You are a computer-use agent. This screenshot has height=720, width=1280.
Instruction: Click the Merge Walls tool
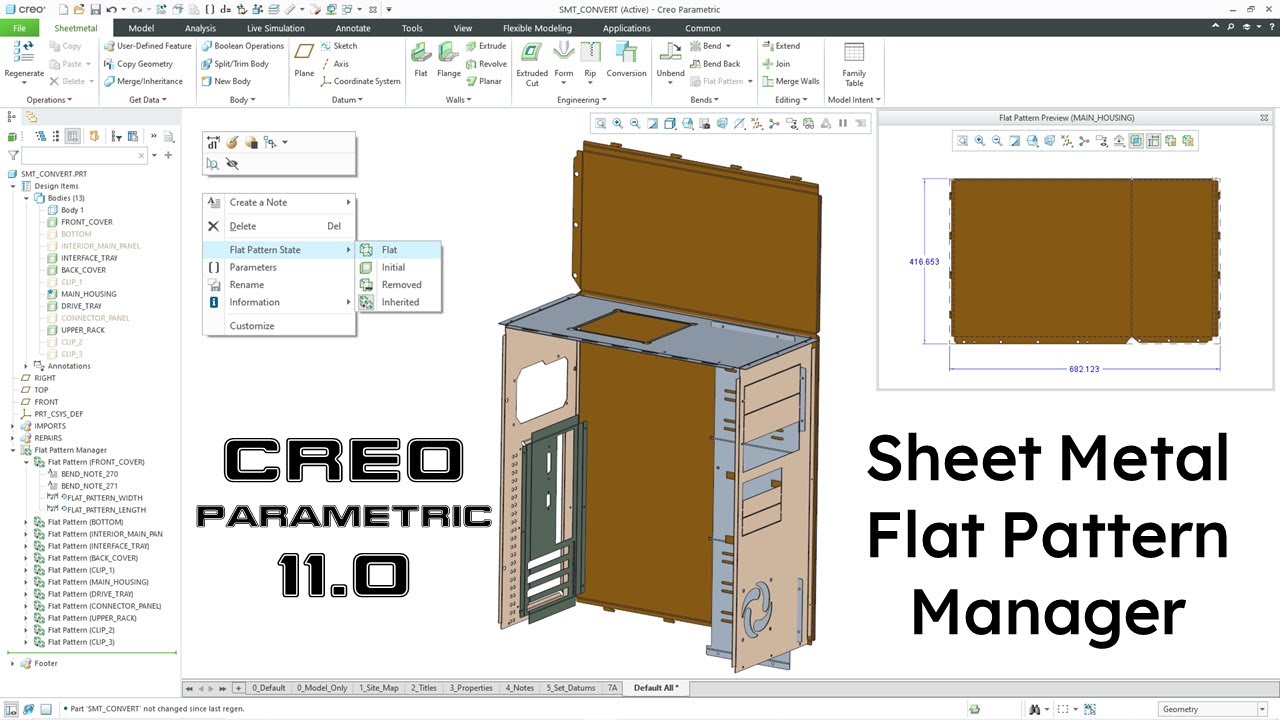click(x=790, y=82)
